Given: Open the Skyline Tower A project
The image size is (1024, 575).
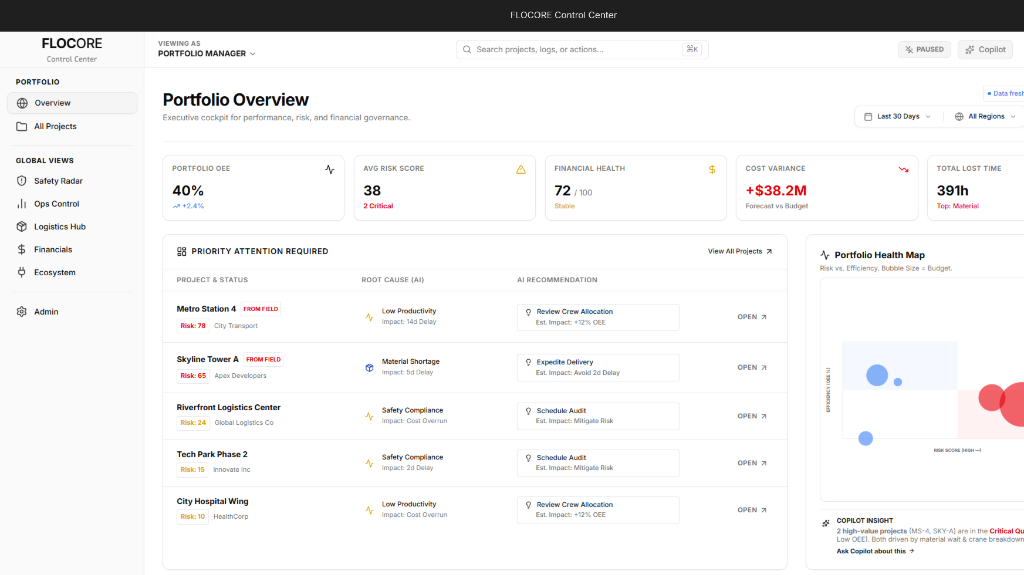Looking at the screenshot, I should (x=752, y=368).
